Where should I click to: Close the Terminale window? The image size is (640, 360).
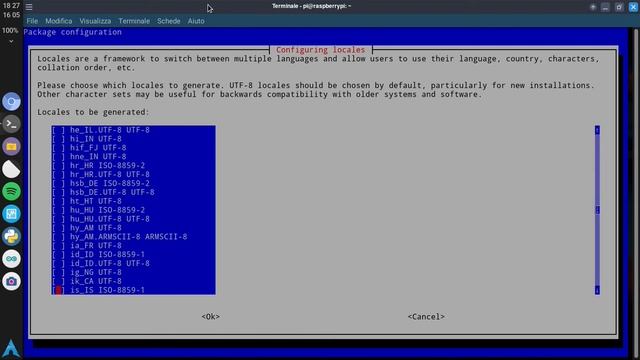[x=633, y=7]
